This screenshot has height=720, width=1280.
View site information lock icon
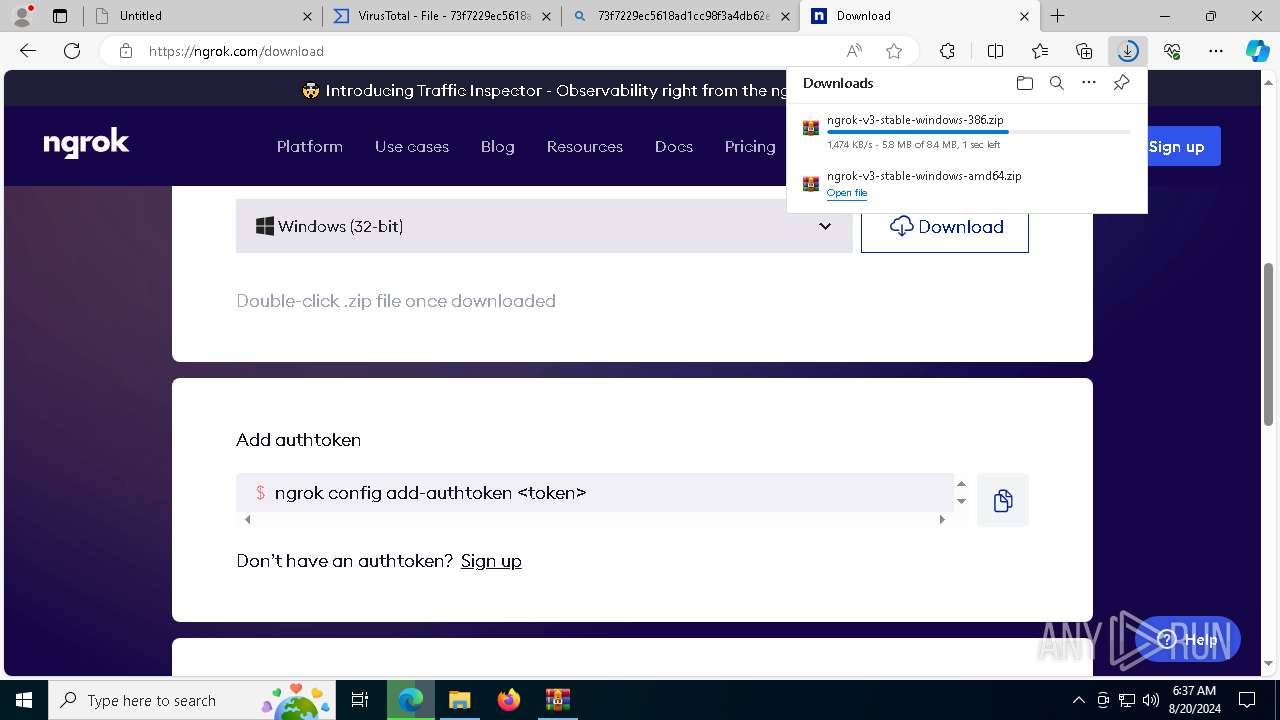(125, 51)
